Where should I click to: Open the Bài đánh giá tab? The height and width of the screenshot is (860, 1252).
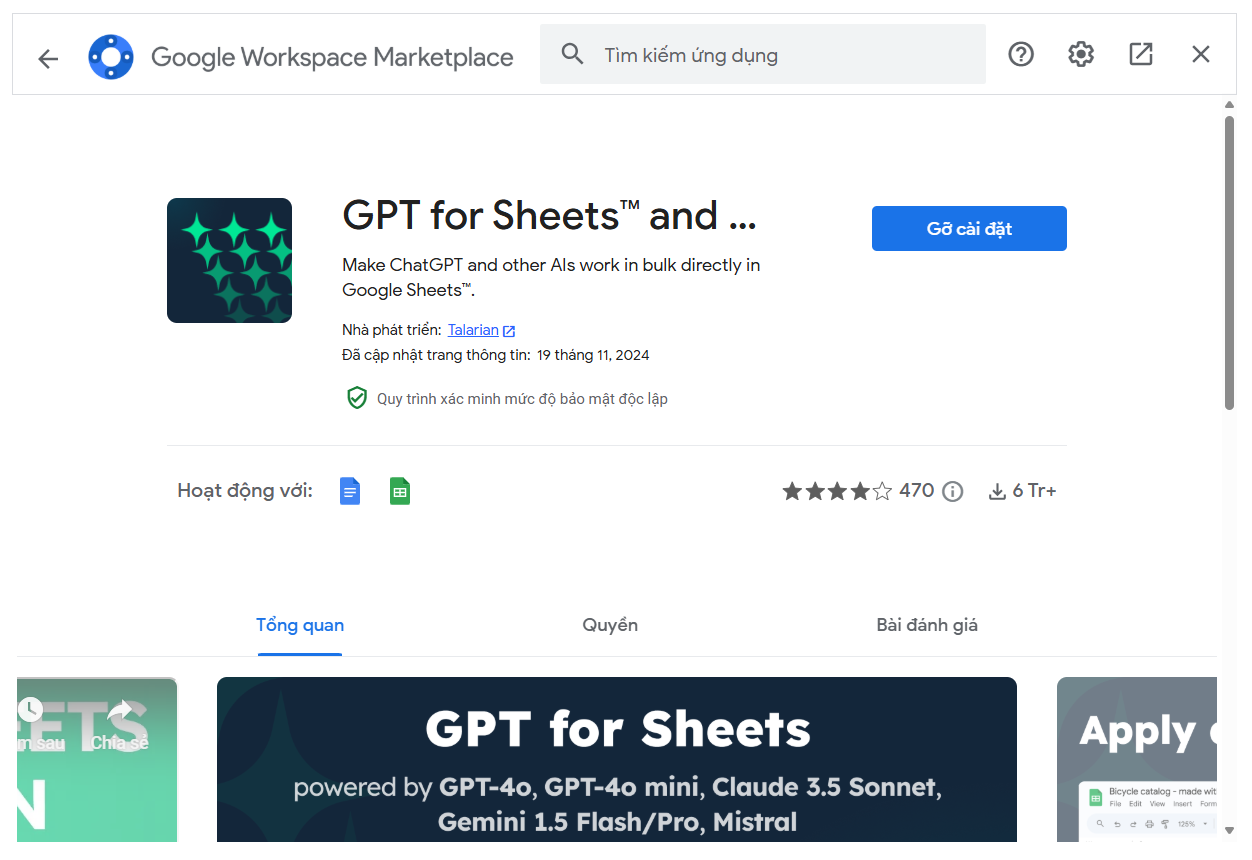coord(927,626)
